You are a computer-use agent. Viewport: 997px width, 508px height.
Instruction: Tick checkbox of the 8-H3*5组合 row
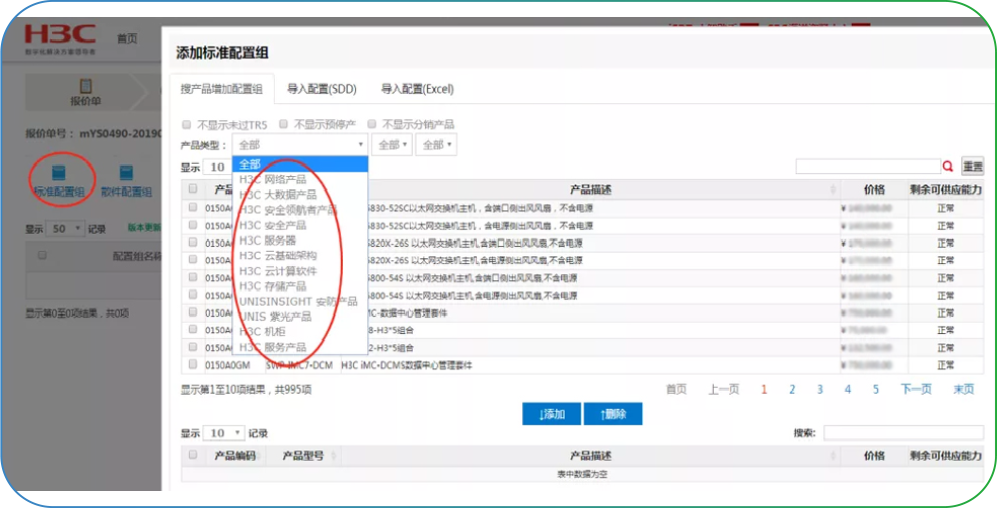[x=193, y=329]
